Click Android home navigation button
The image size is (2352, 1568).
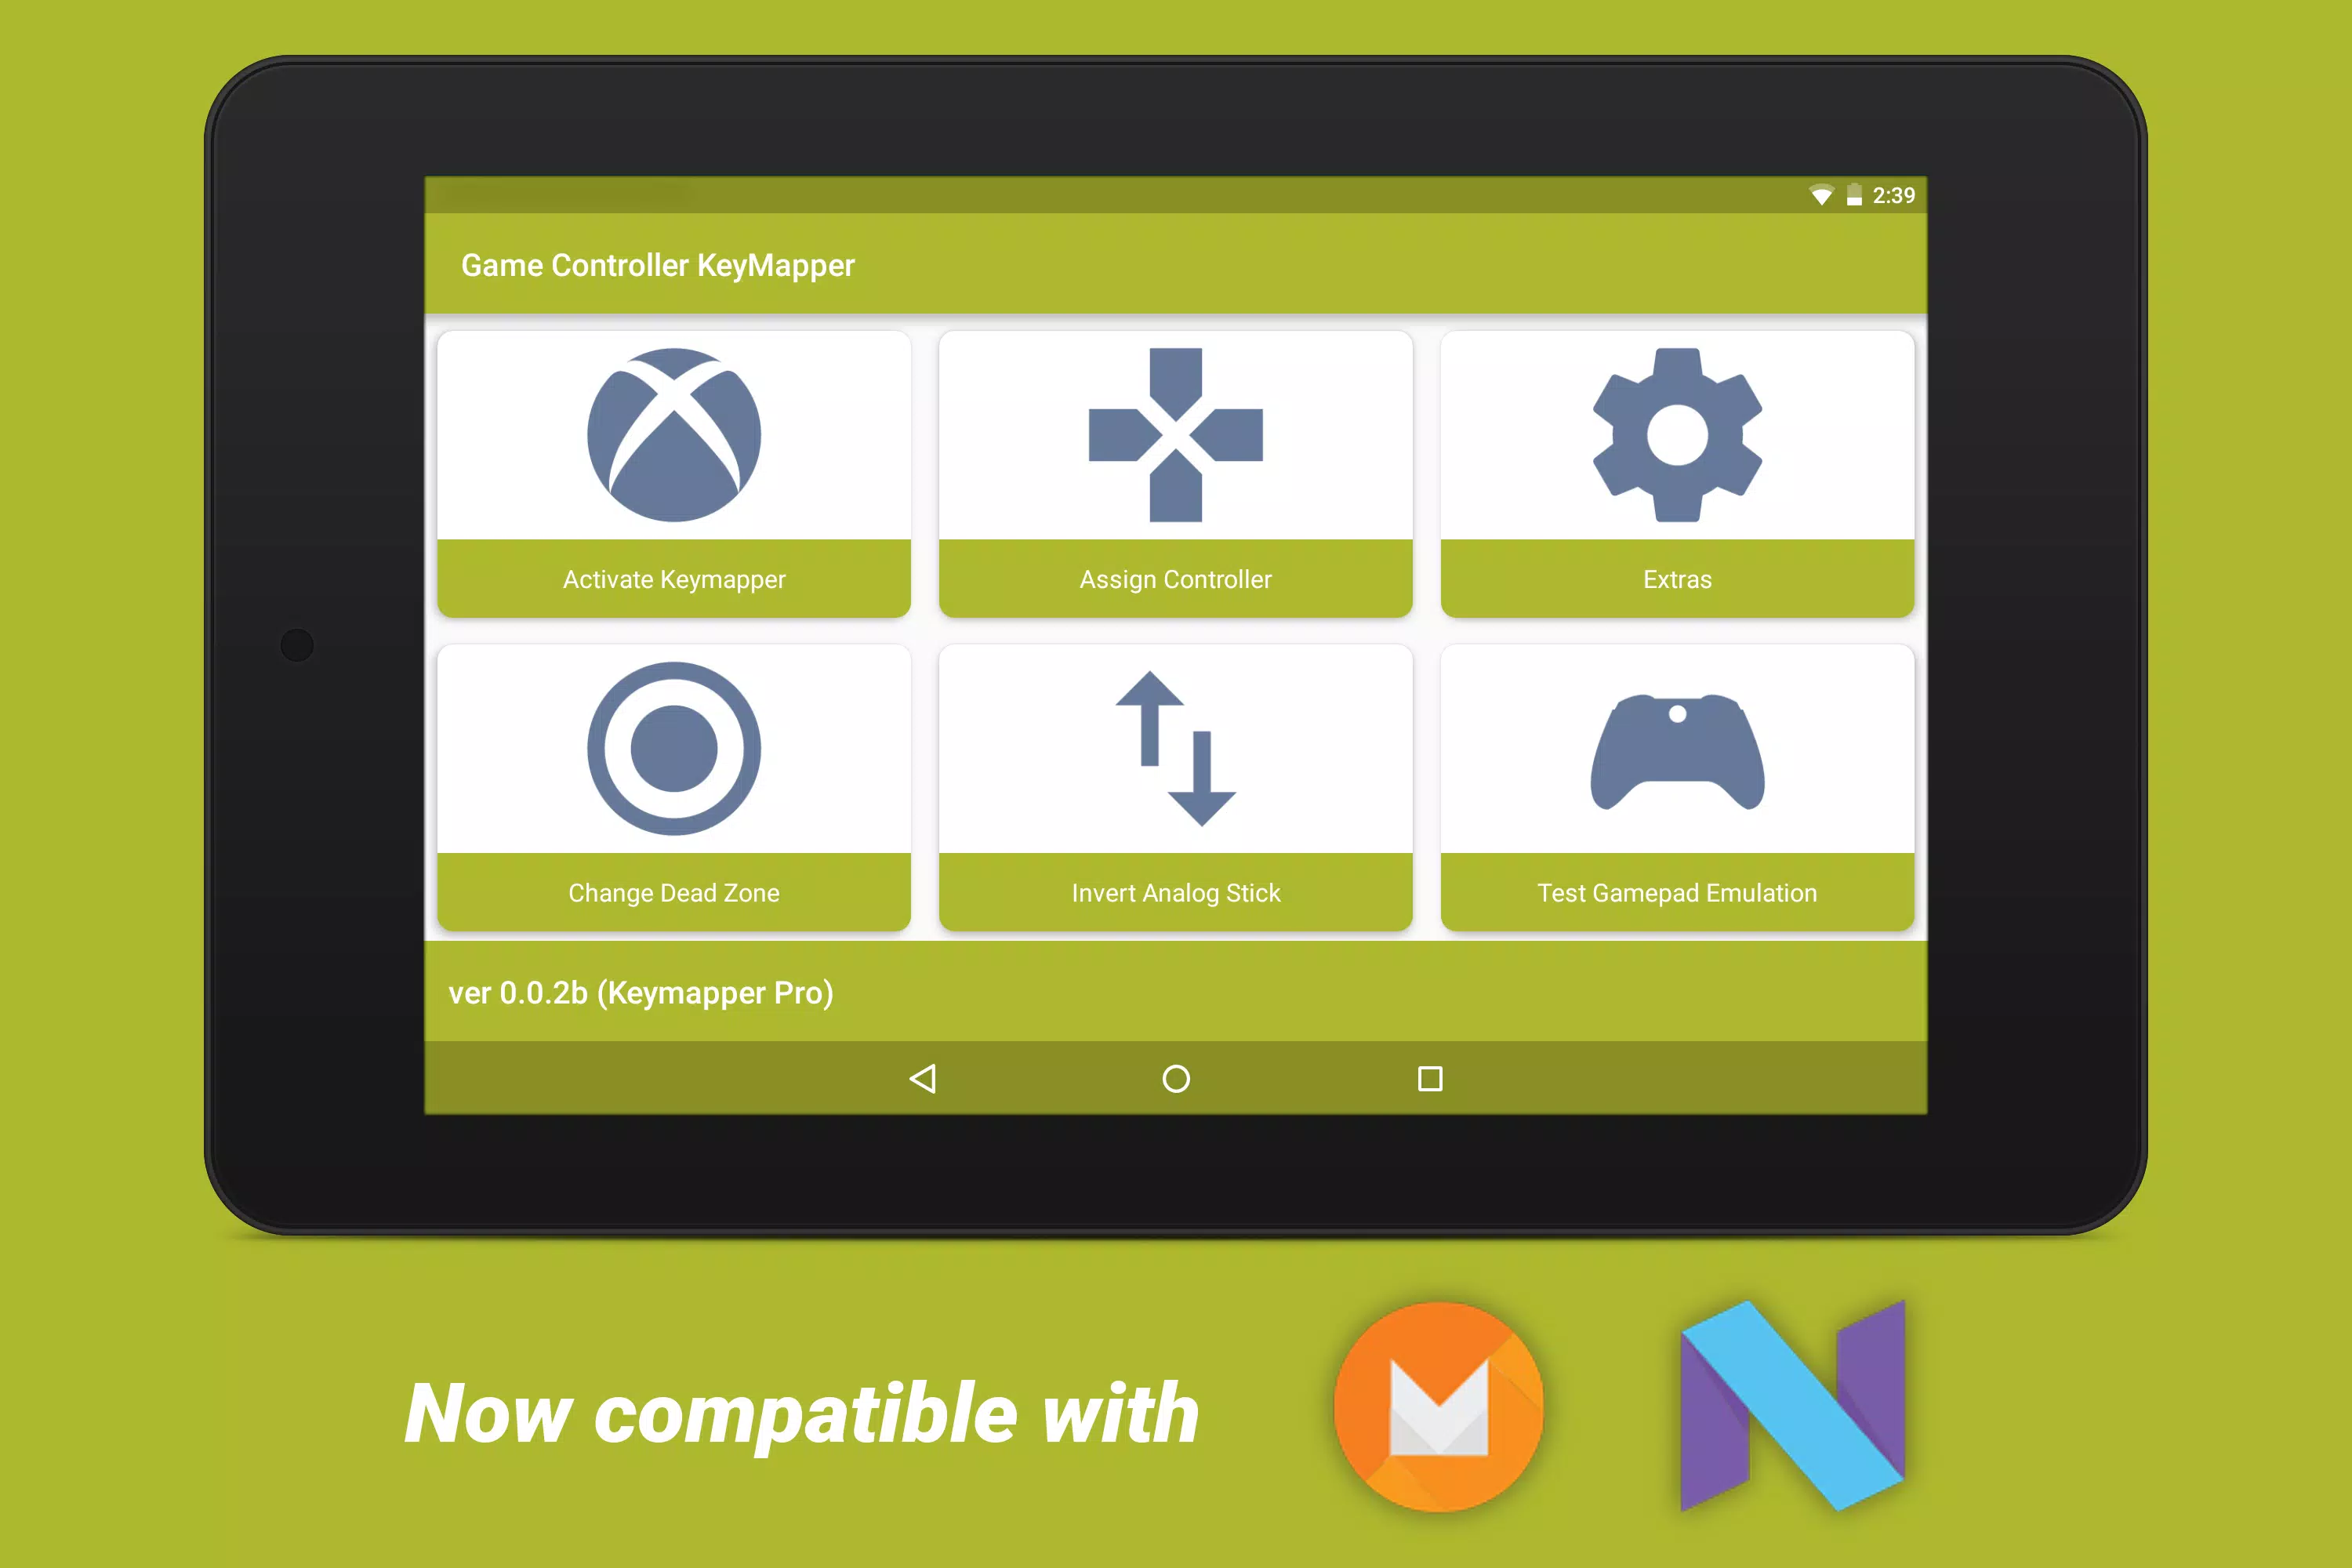pyautogui.click(x=1174, y=1078)
